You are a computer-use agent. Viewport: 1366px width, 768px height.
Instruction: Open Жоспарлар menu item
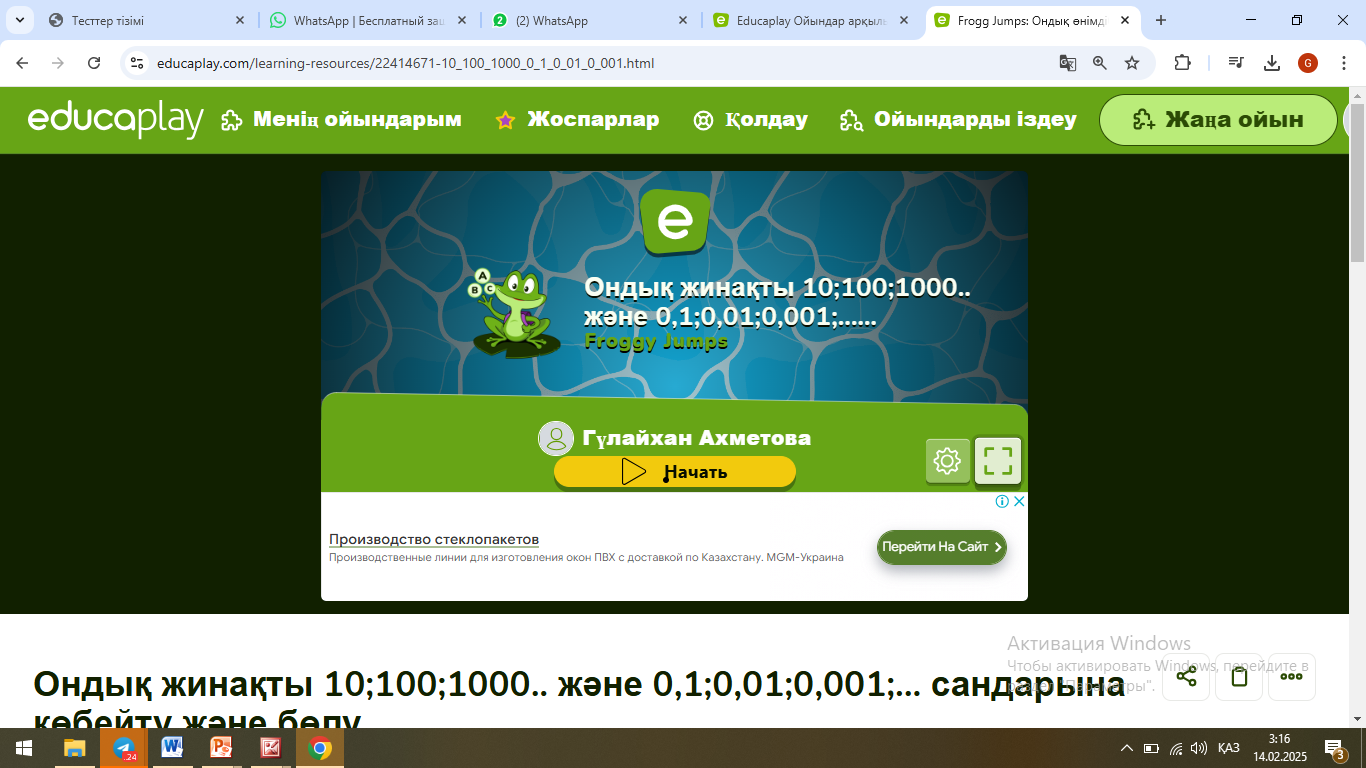577,120
